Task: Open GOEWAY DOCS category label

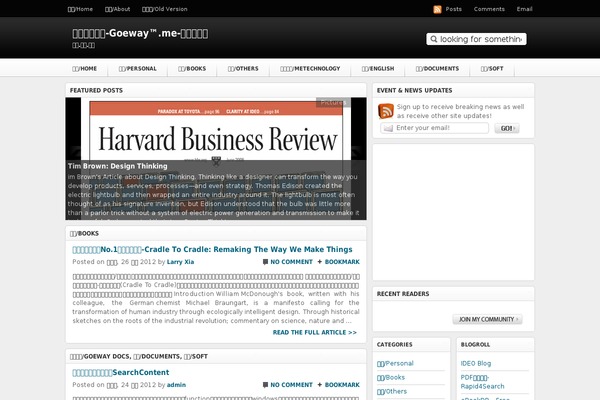Action: tap(100, 356)
